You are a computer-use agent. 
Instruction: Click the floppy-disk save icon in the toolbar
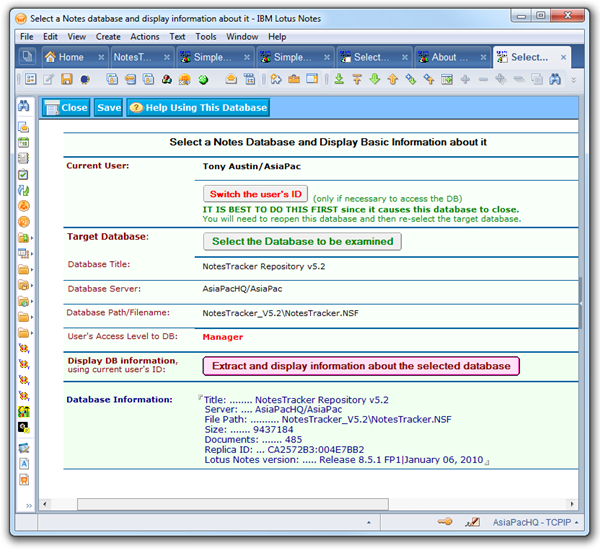(66, 79)
